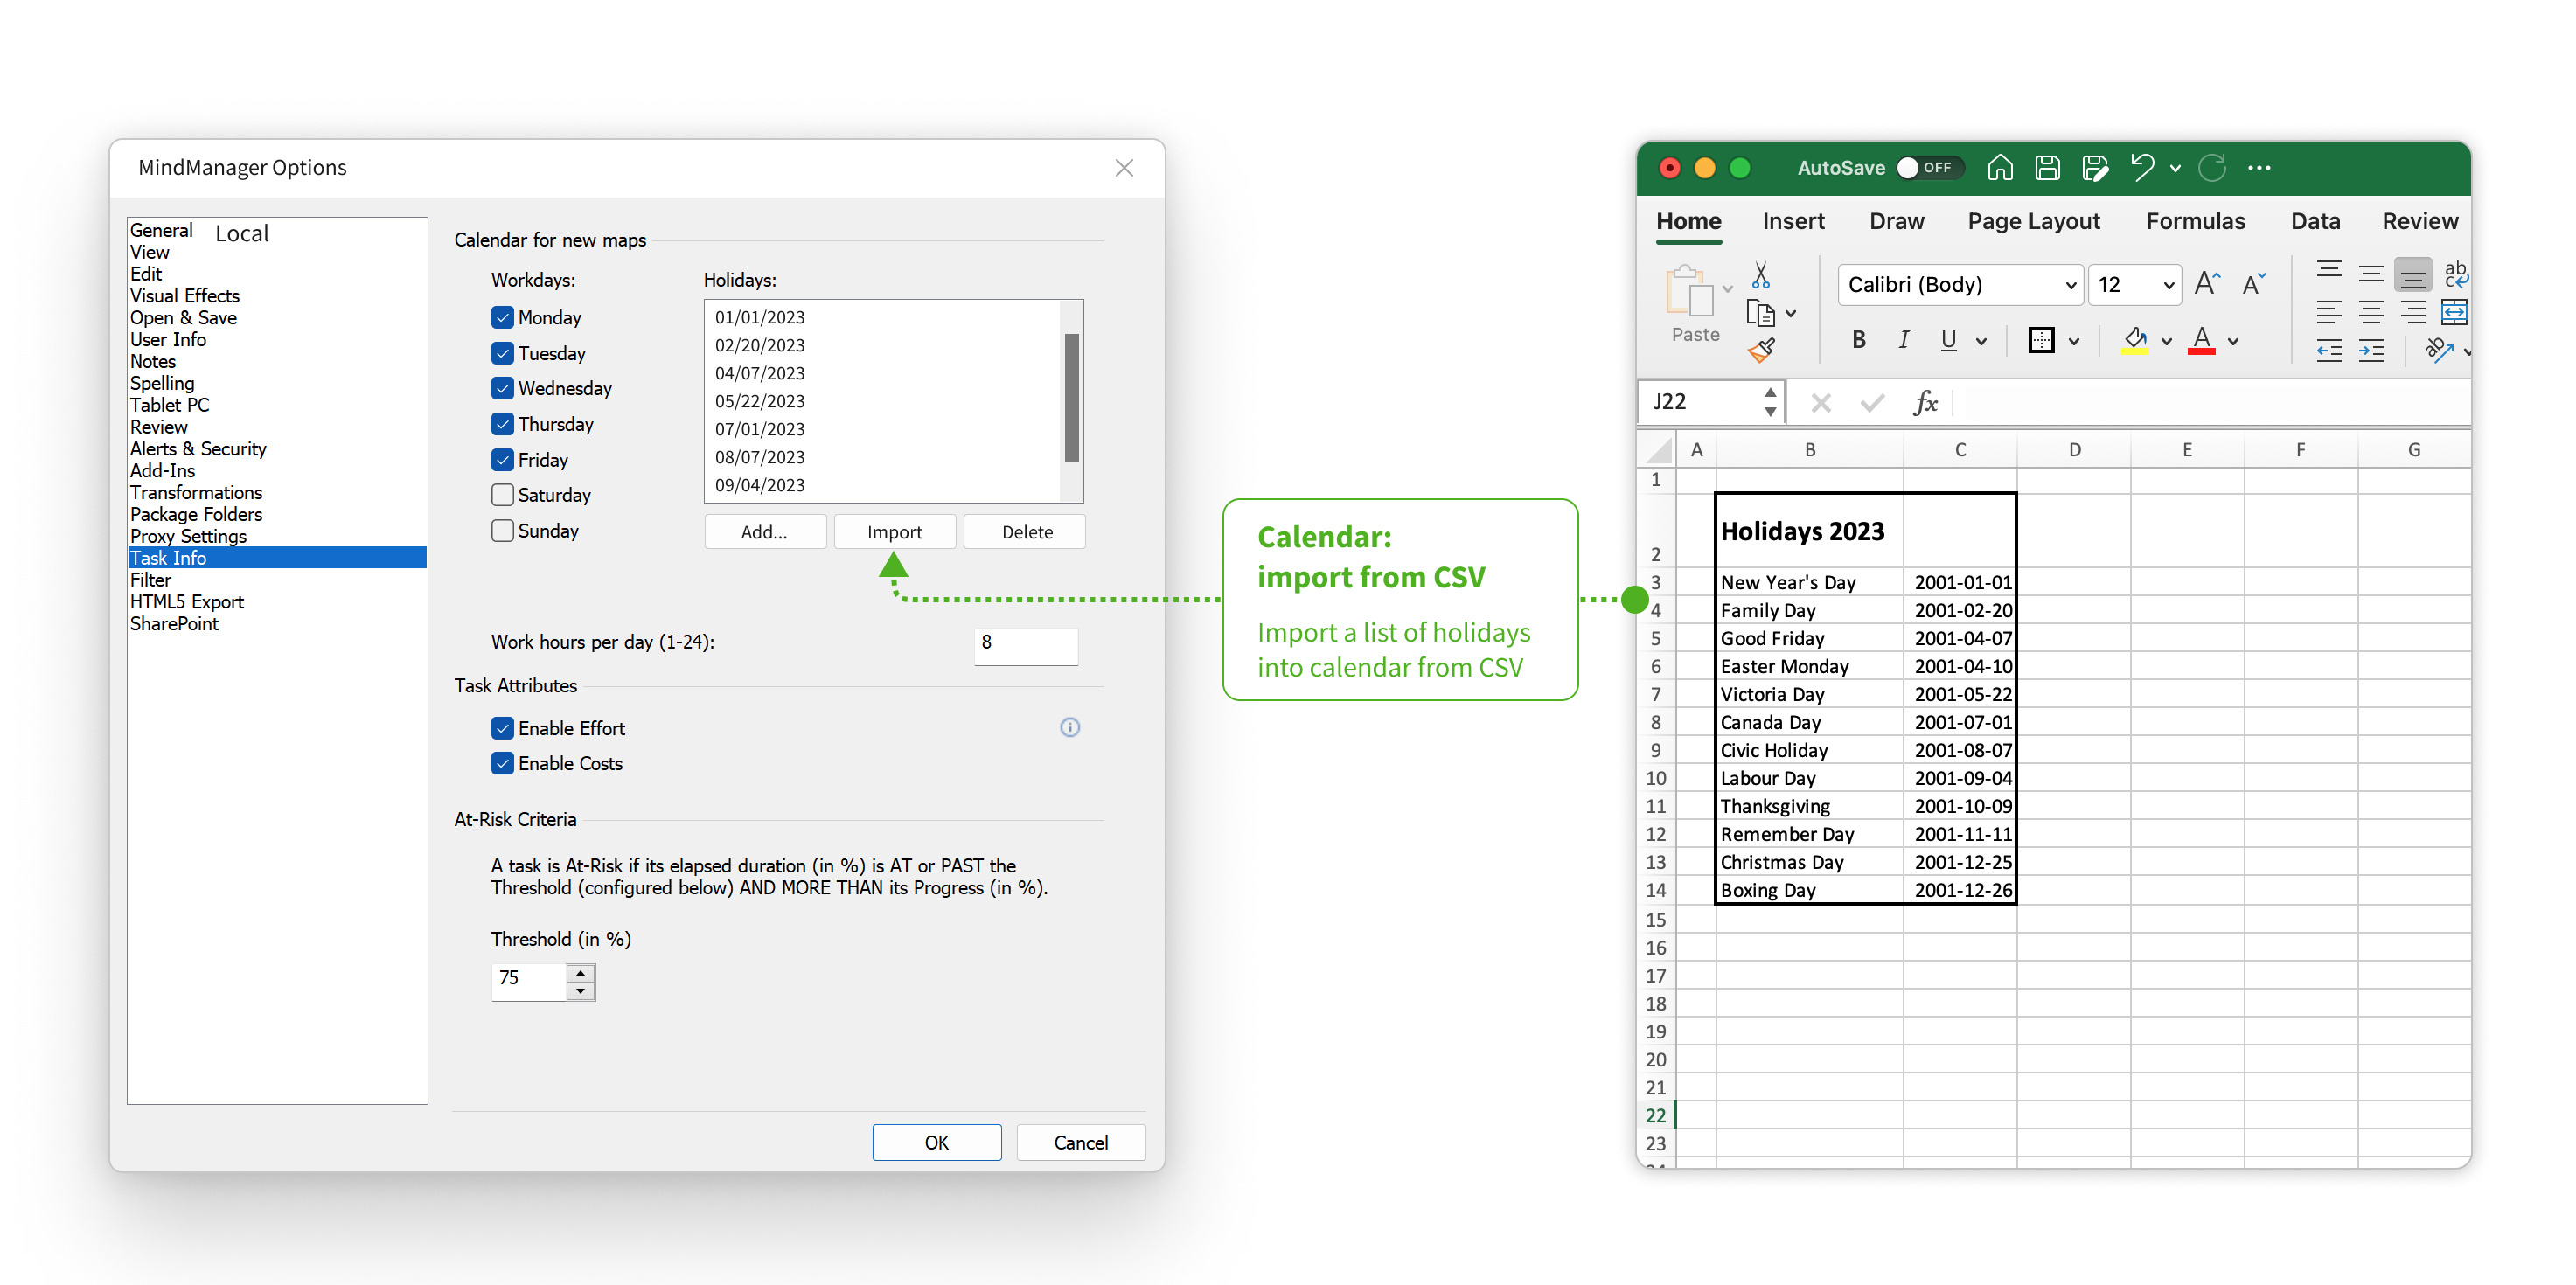2576x1285 pixels.
Task: Uncheck the Thursday workday checkbox
Action: pyautogui.click(x=502, y=424)
